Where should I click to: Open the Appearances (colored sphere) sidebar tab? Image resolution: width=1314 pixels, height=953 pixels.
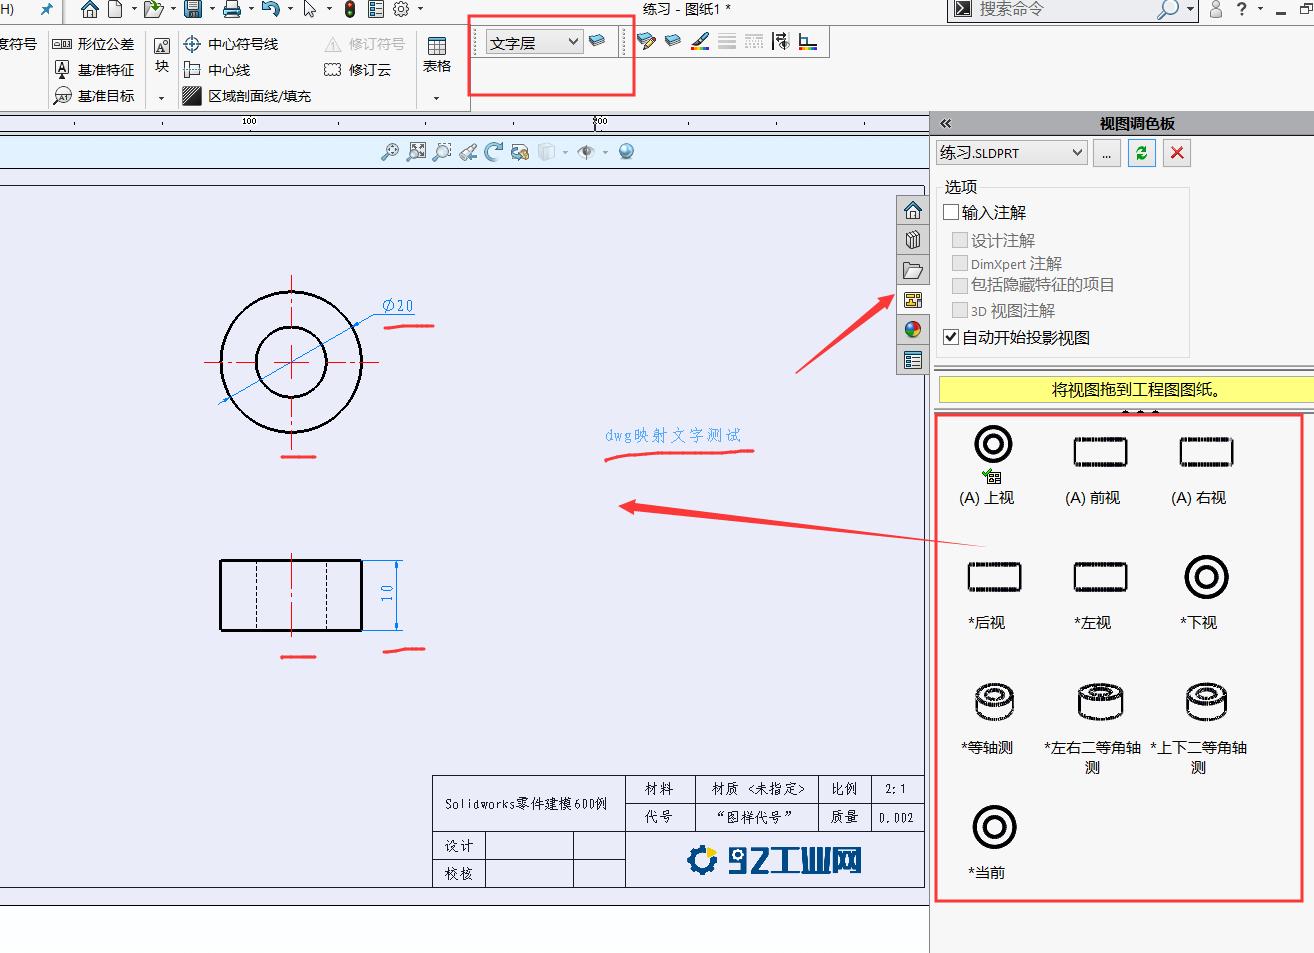pos(912,329)
